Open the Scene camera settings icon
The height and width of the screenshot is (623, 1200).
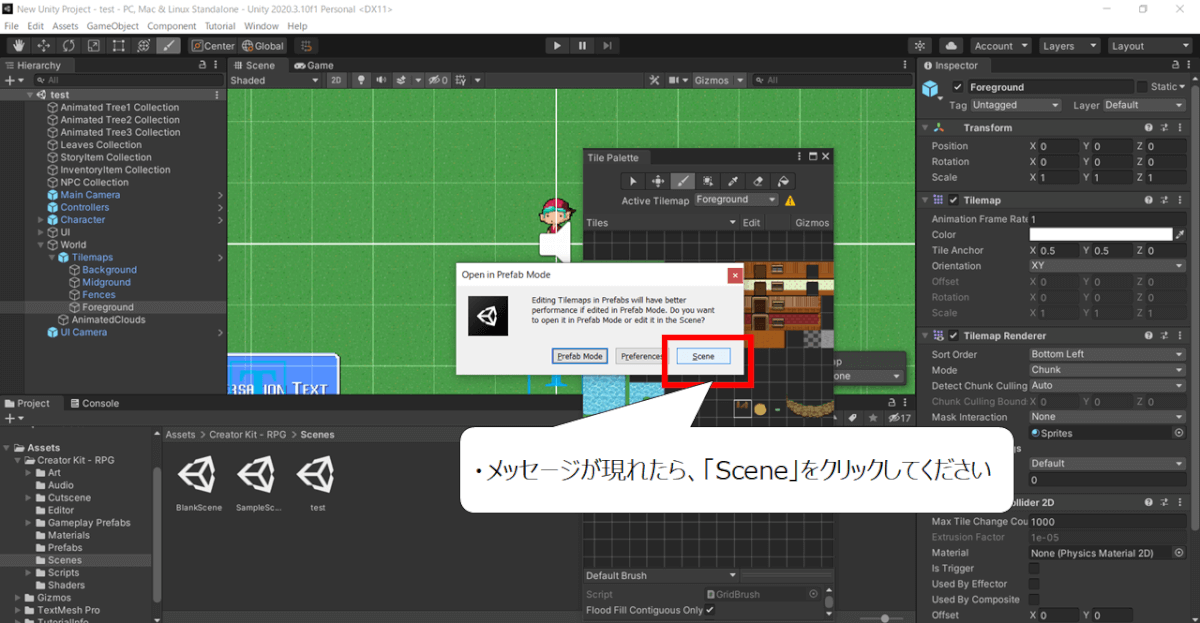coord(675,80)
